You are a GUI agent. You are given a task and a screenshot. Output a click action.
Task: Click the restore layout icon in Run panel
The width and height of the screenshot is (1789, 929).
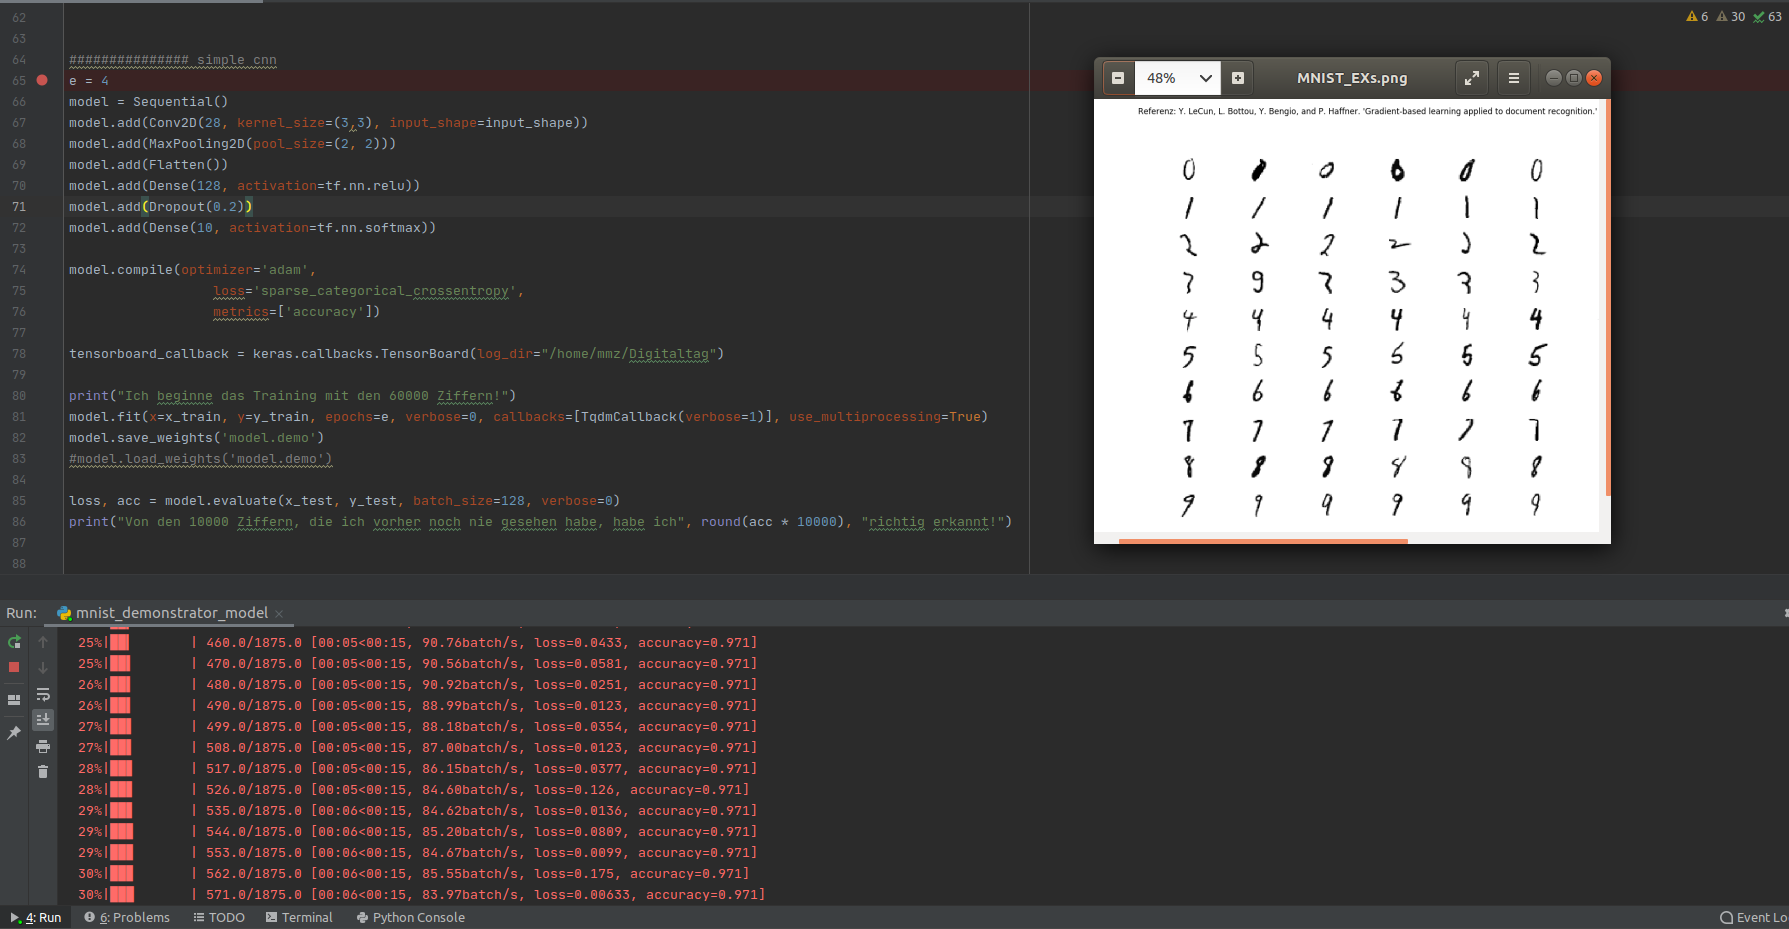tap(14, 700)
